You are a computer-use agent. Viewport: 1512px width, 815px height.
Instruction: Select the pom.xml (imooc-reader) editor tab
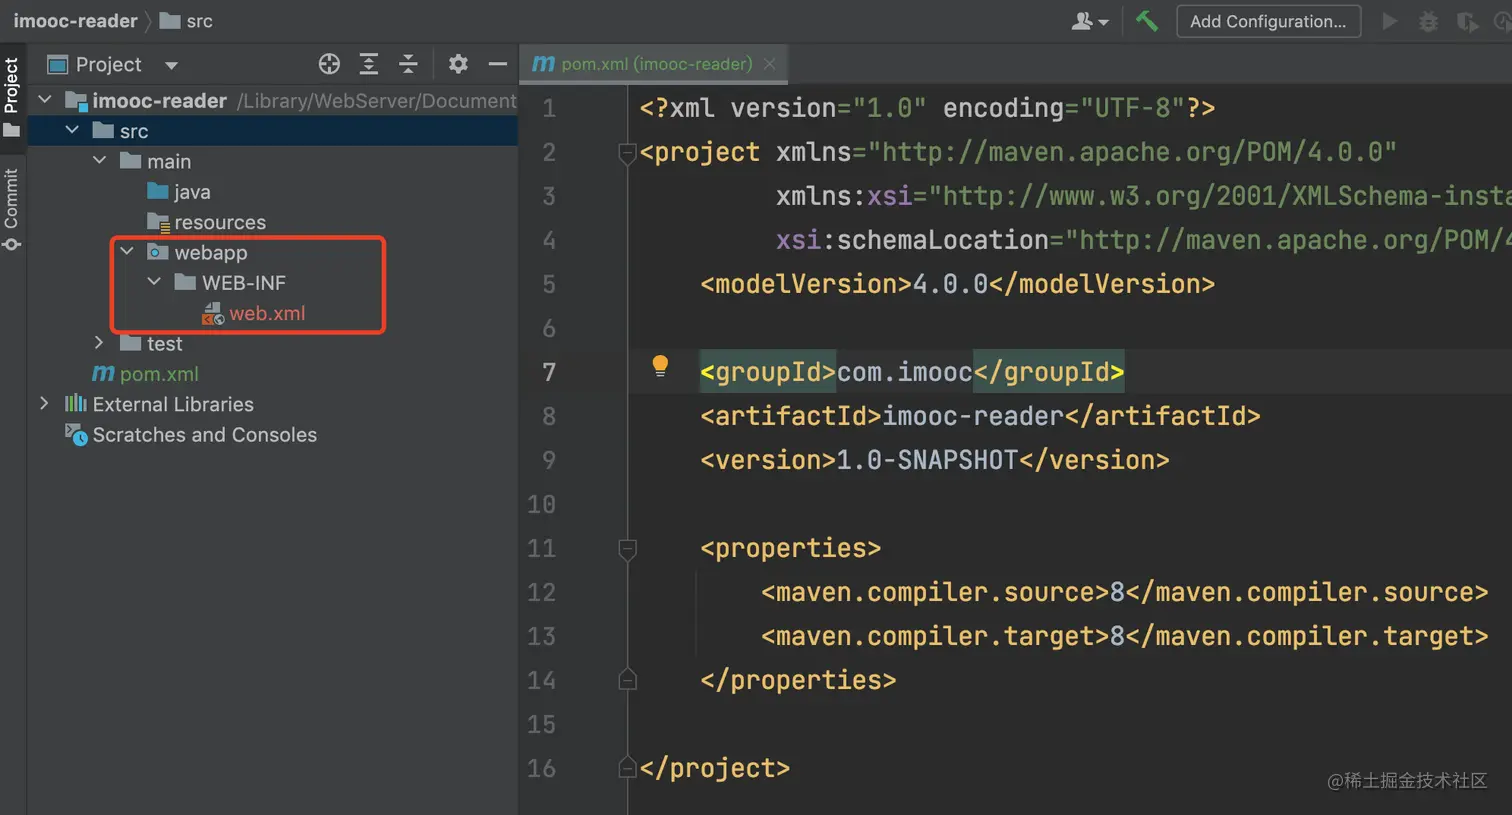point(654,64)
